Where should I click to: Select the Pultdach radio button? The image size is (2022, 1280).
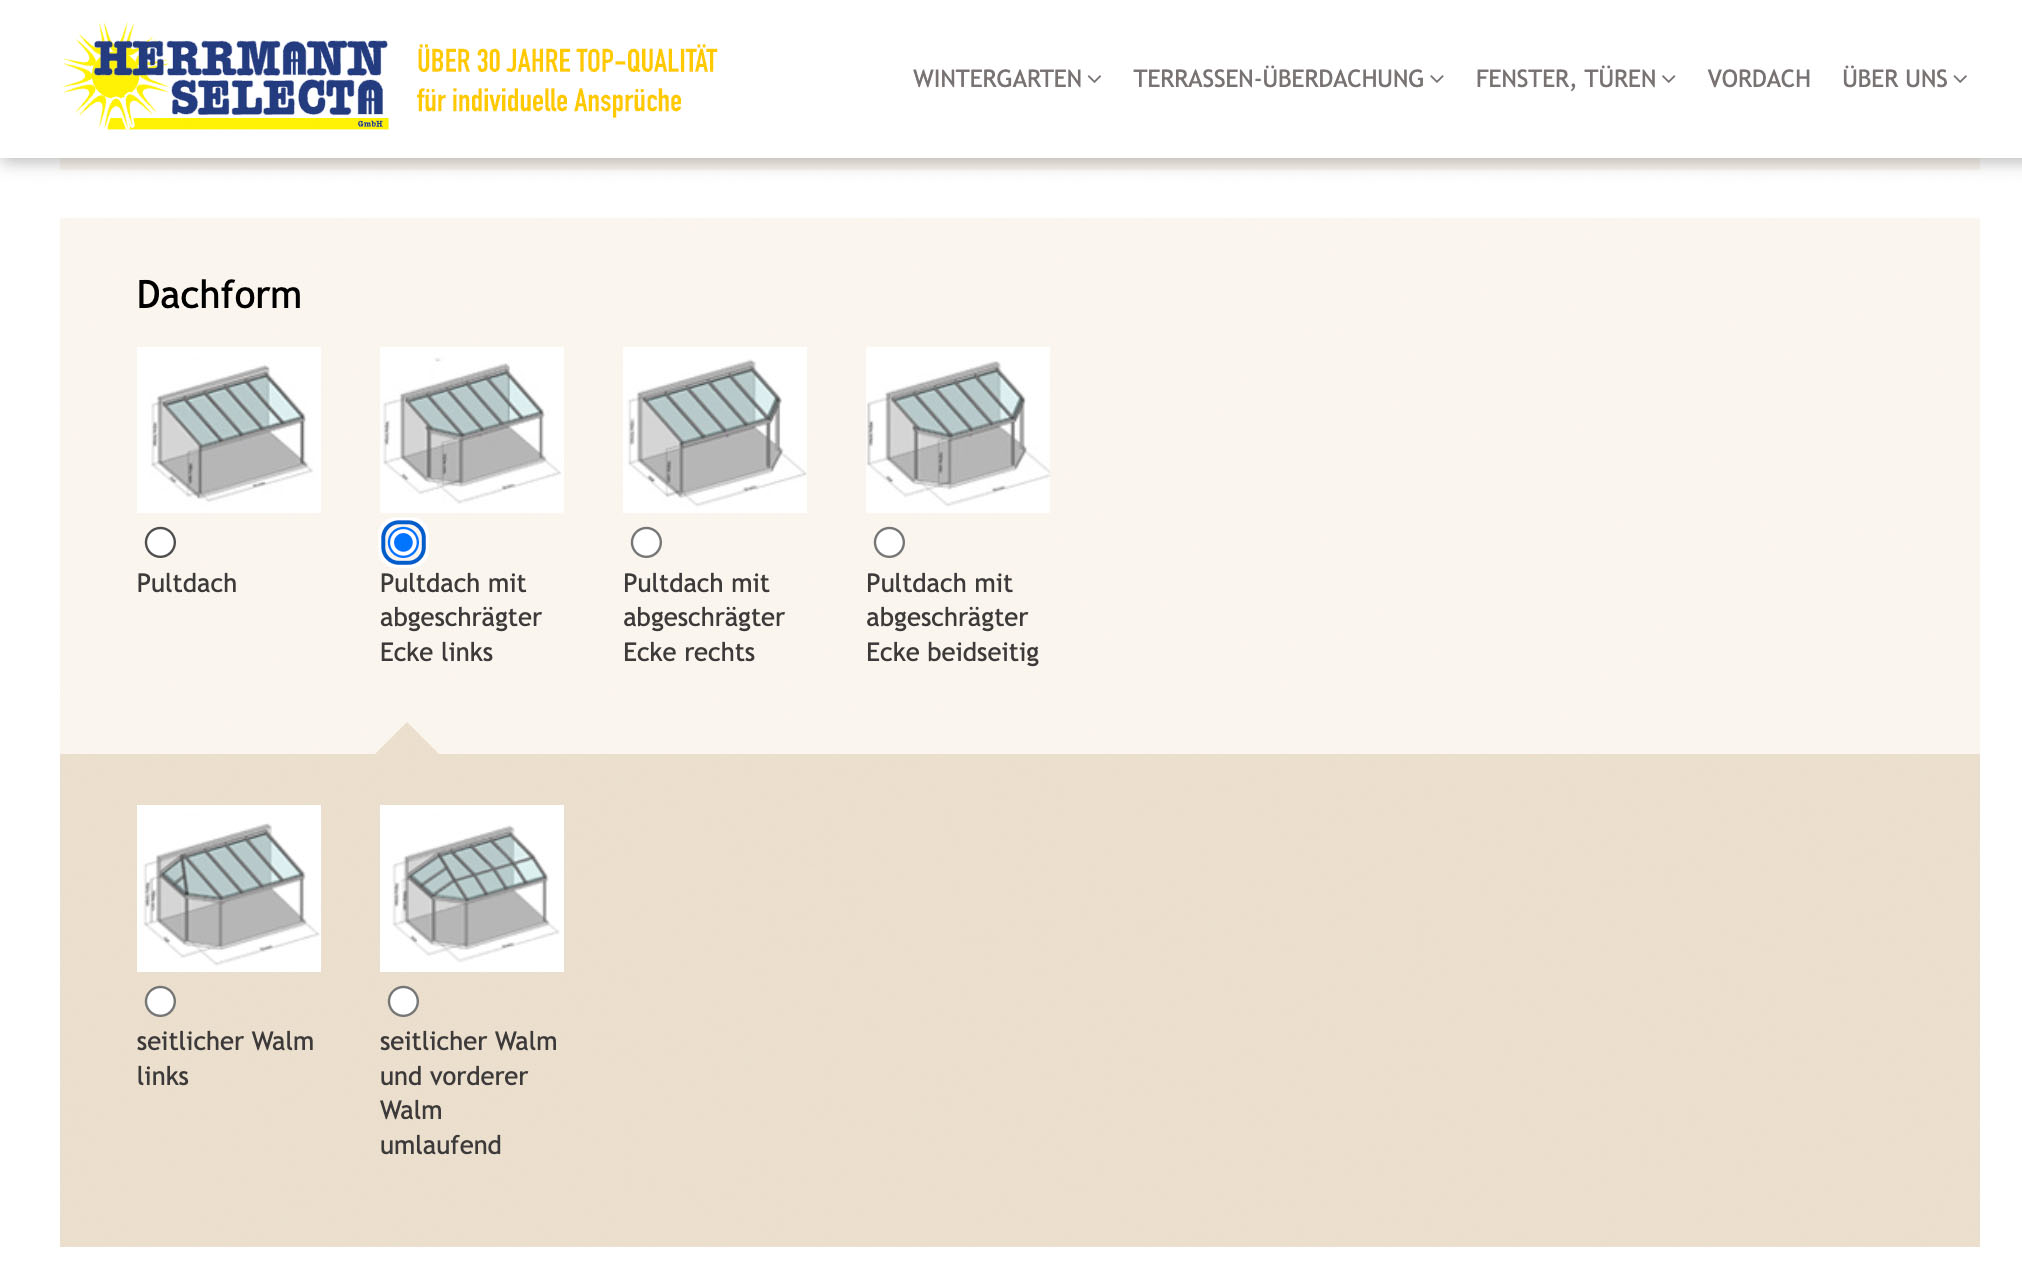pos(160,541)
